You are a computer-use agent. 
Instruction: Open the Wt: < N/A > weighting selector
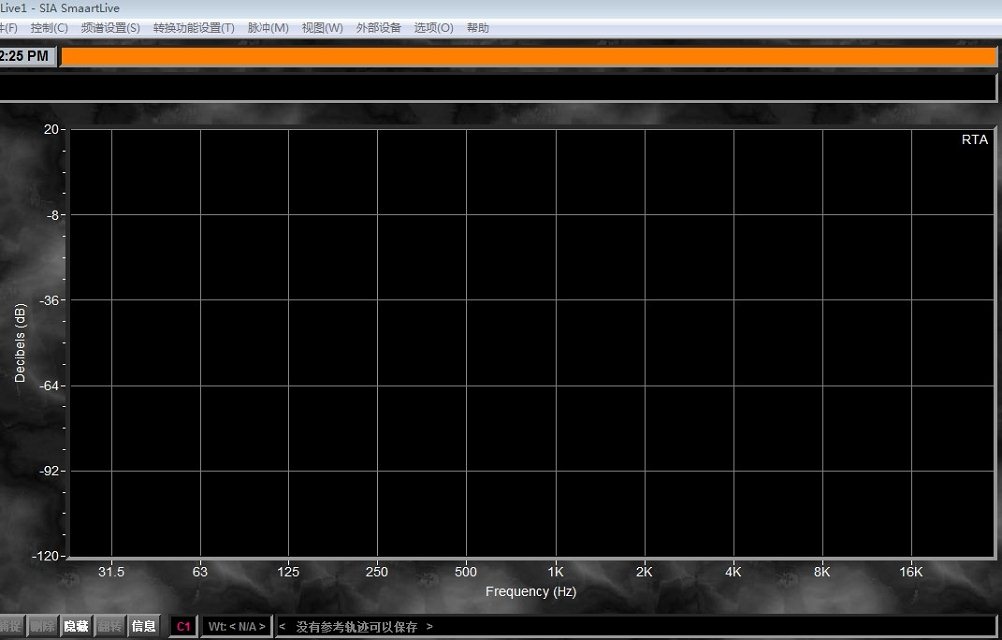tap(237, 626)
